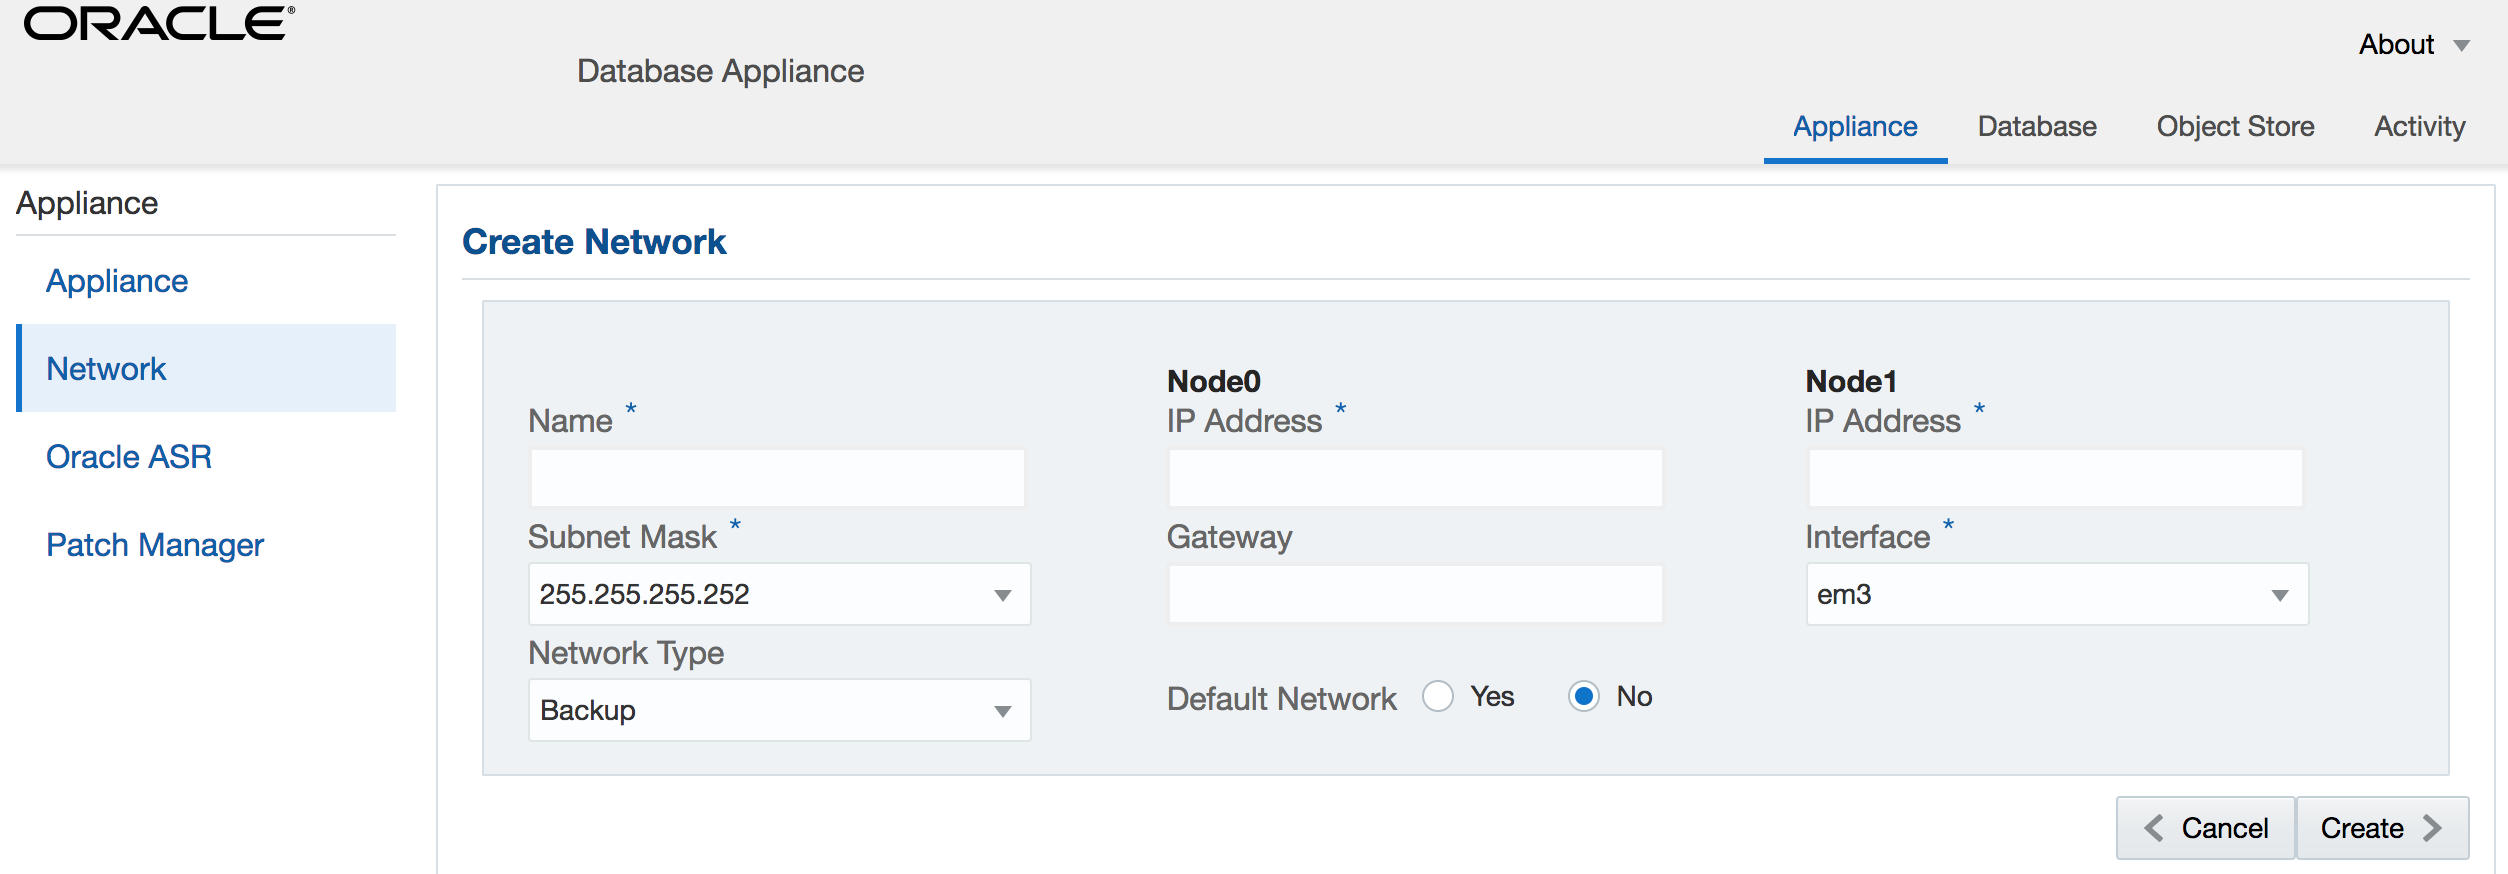Expand the Interface em3 dropdown
Screen dimensions: 2508x874
(2057, 594)
